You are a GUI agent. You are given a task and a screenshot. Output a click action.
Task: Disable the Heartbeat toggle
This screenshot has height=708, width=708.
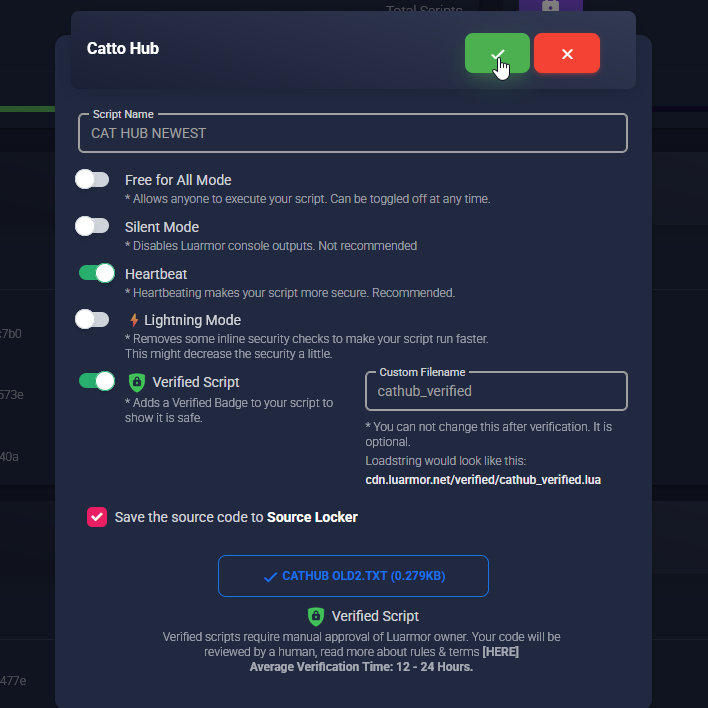pos(97,273)
